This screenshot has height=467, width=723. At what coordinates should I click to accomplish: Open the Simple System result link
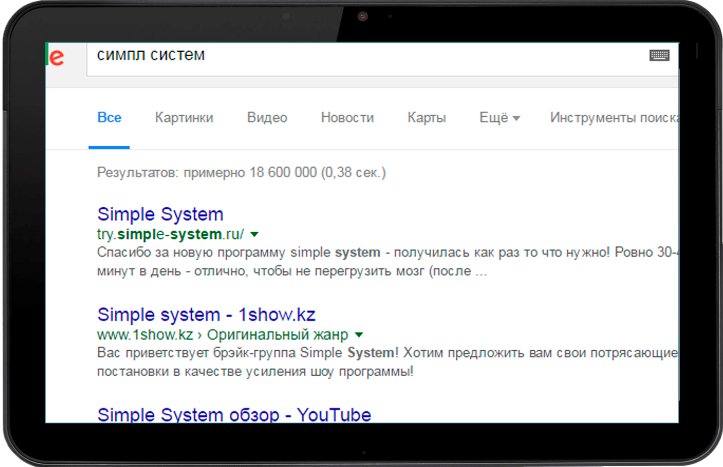point(160,214)
